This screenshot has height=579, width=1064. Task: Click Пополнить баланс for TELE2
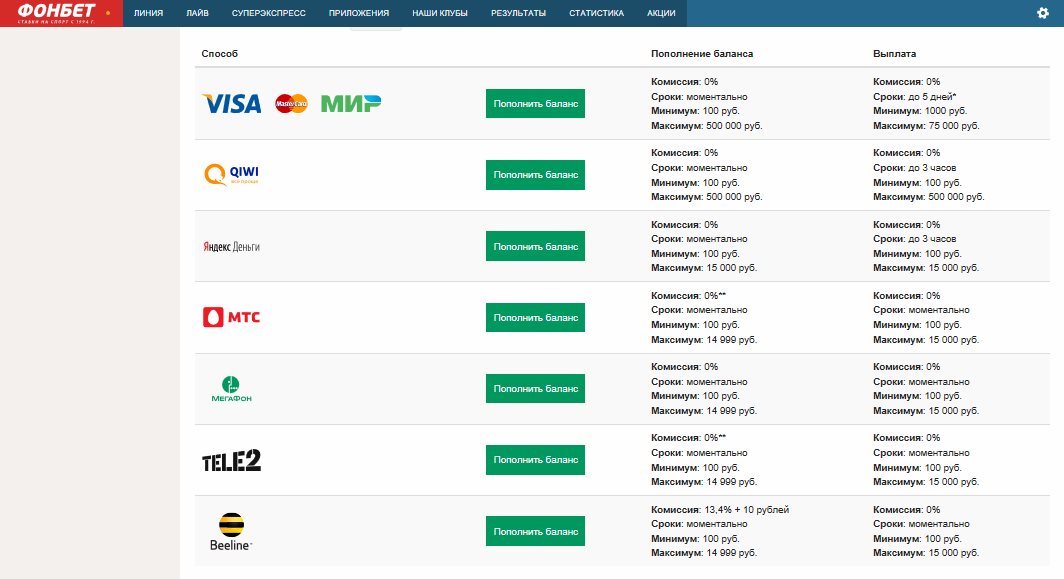535,460
